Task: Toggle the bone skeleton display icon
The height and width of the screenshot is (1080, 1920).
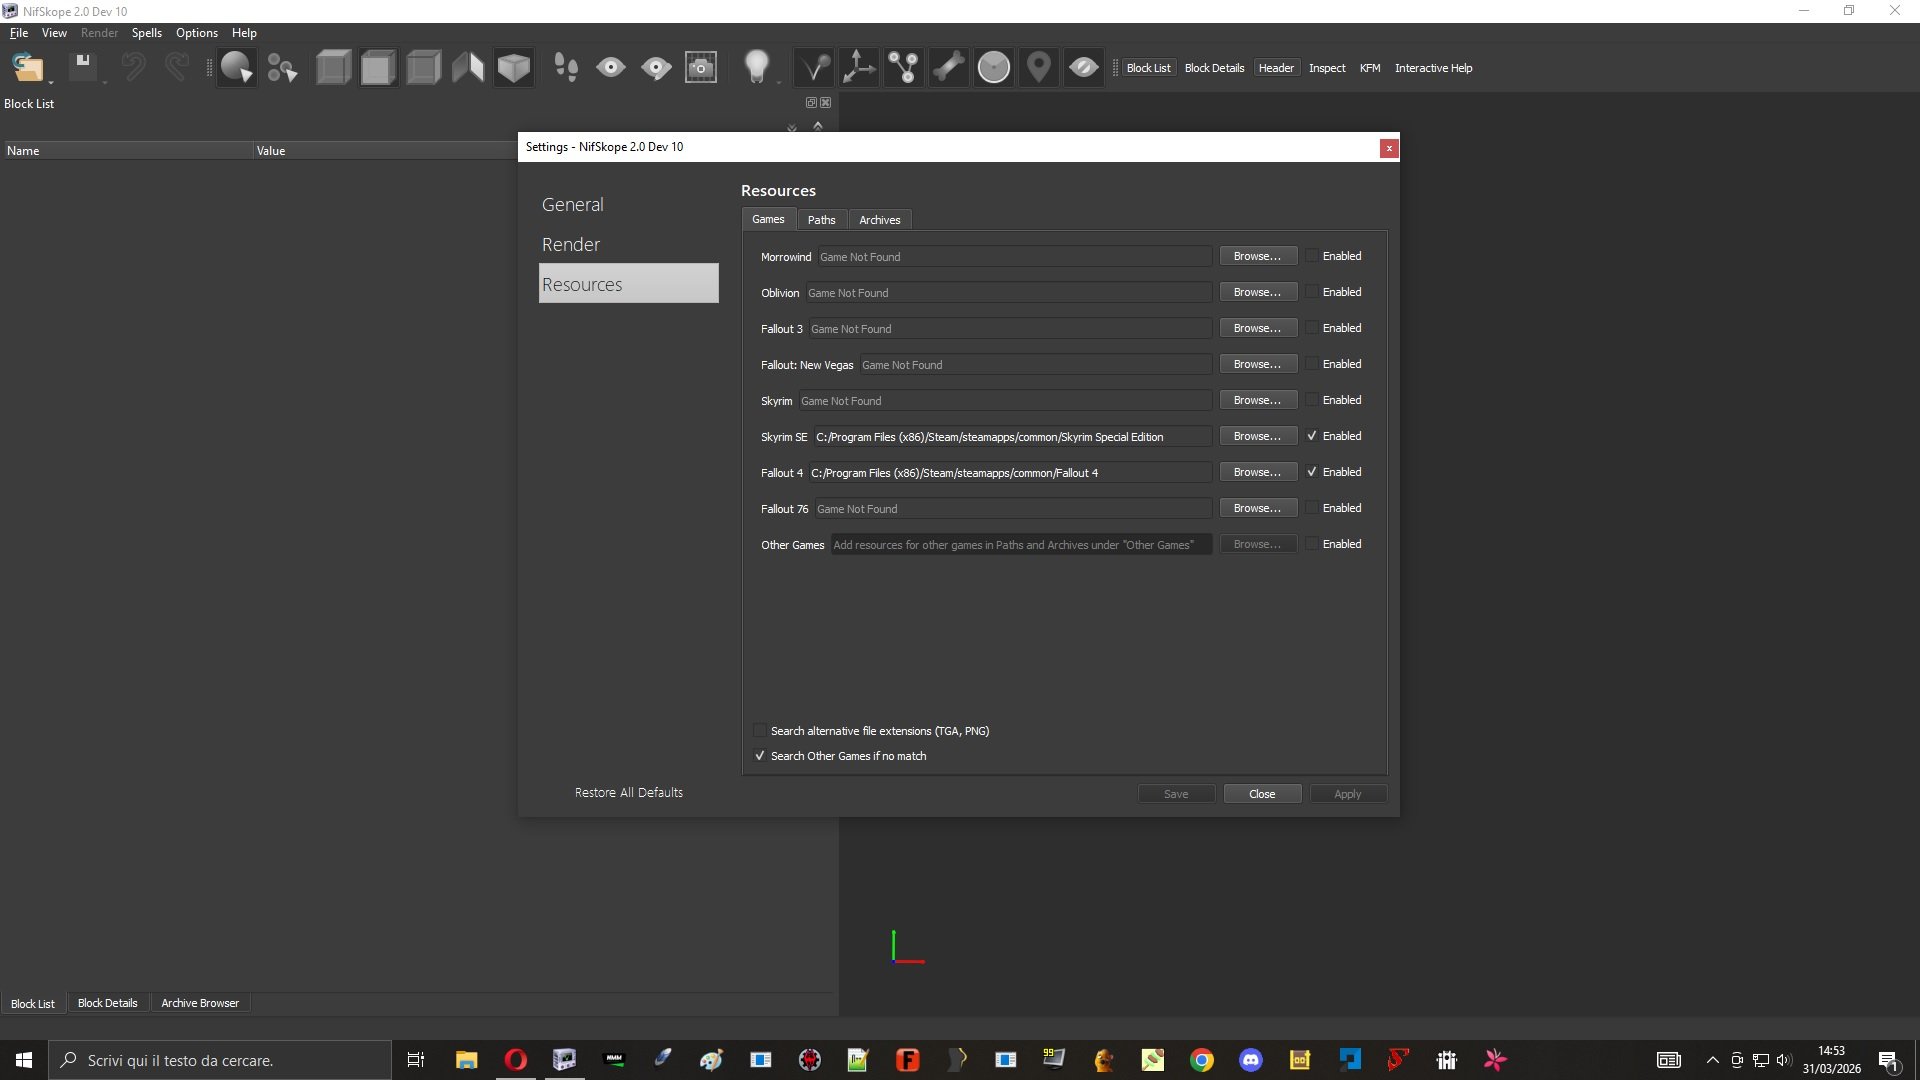Action: click(x=948, y=68)
